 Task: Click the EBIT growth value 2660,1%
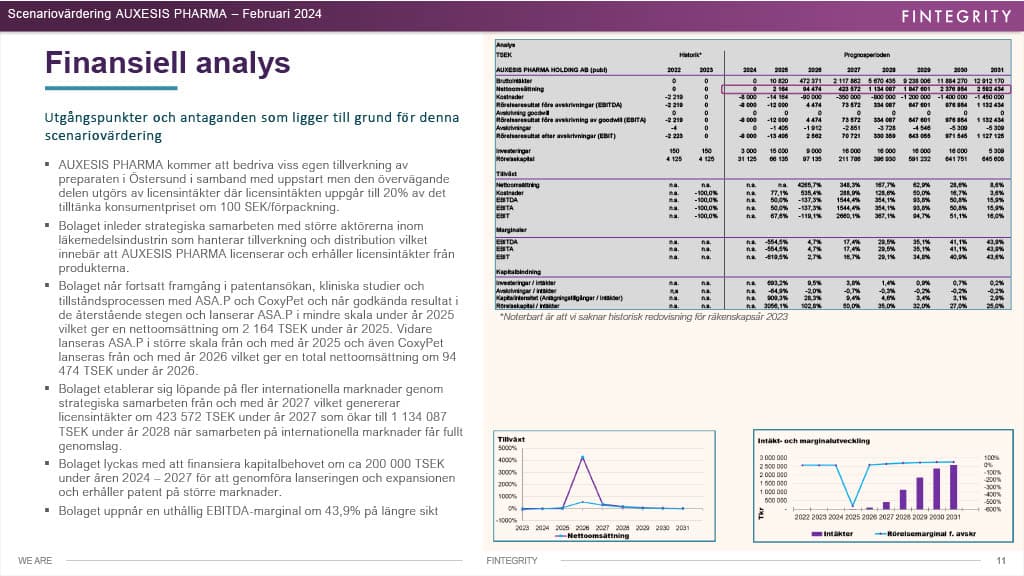point(848,216)
